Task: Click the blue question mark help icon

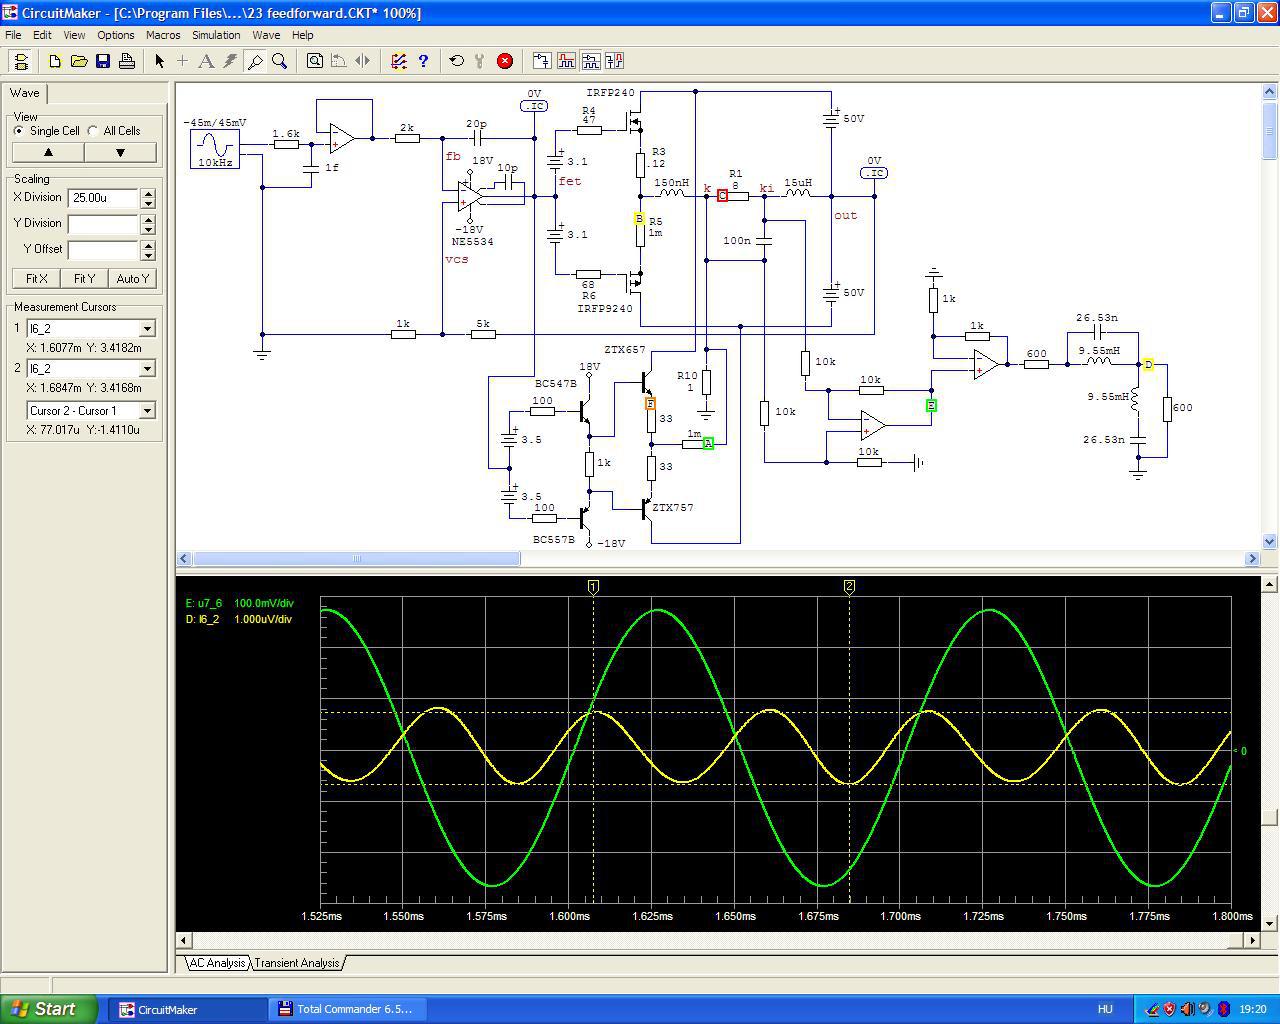Action: coord(423,61)
